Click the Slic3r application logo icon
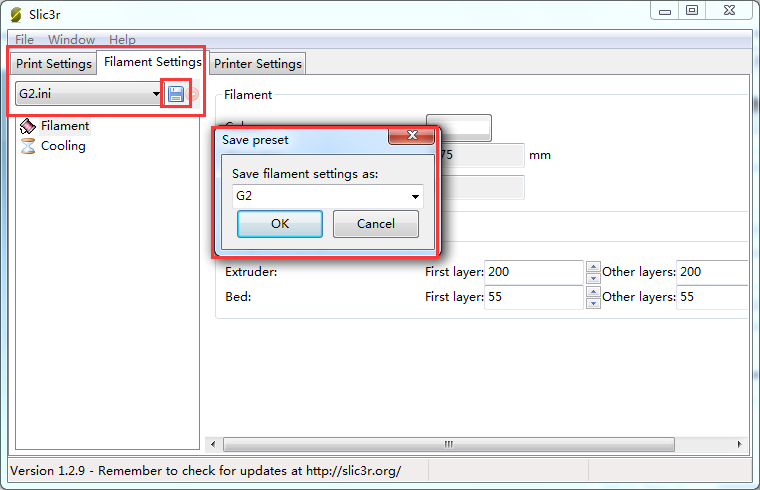This screenshot has height=490, width=760. [x=16, y=15]
